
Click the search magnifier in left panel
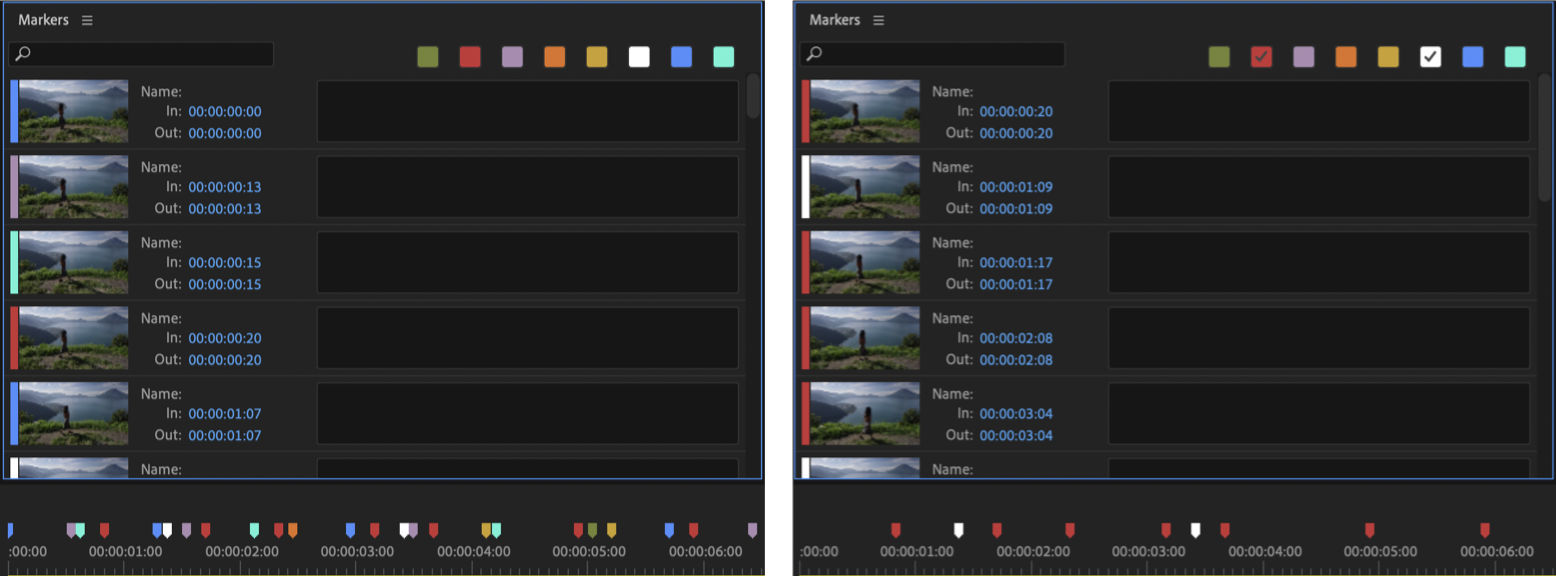tap(23, 54)
